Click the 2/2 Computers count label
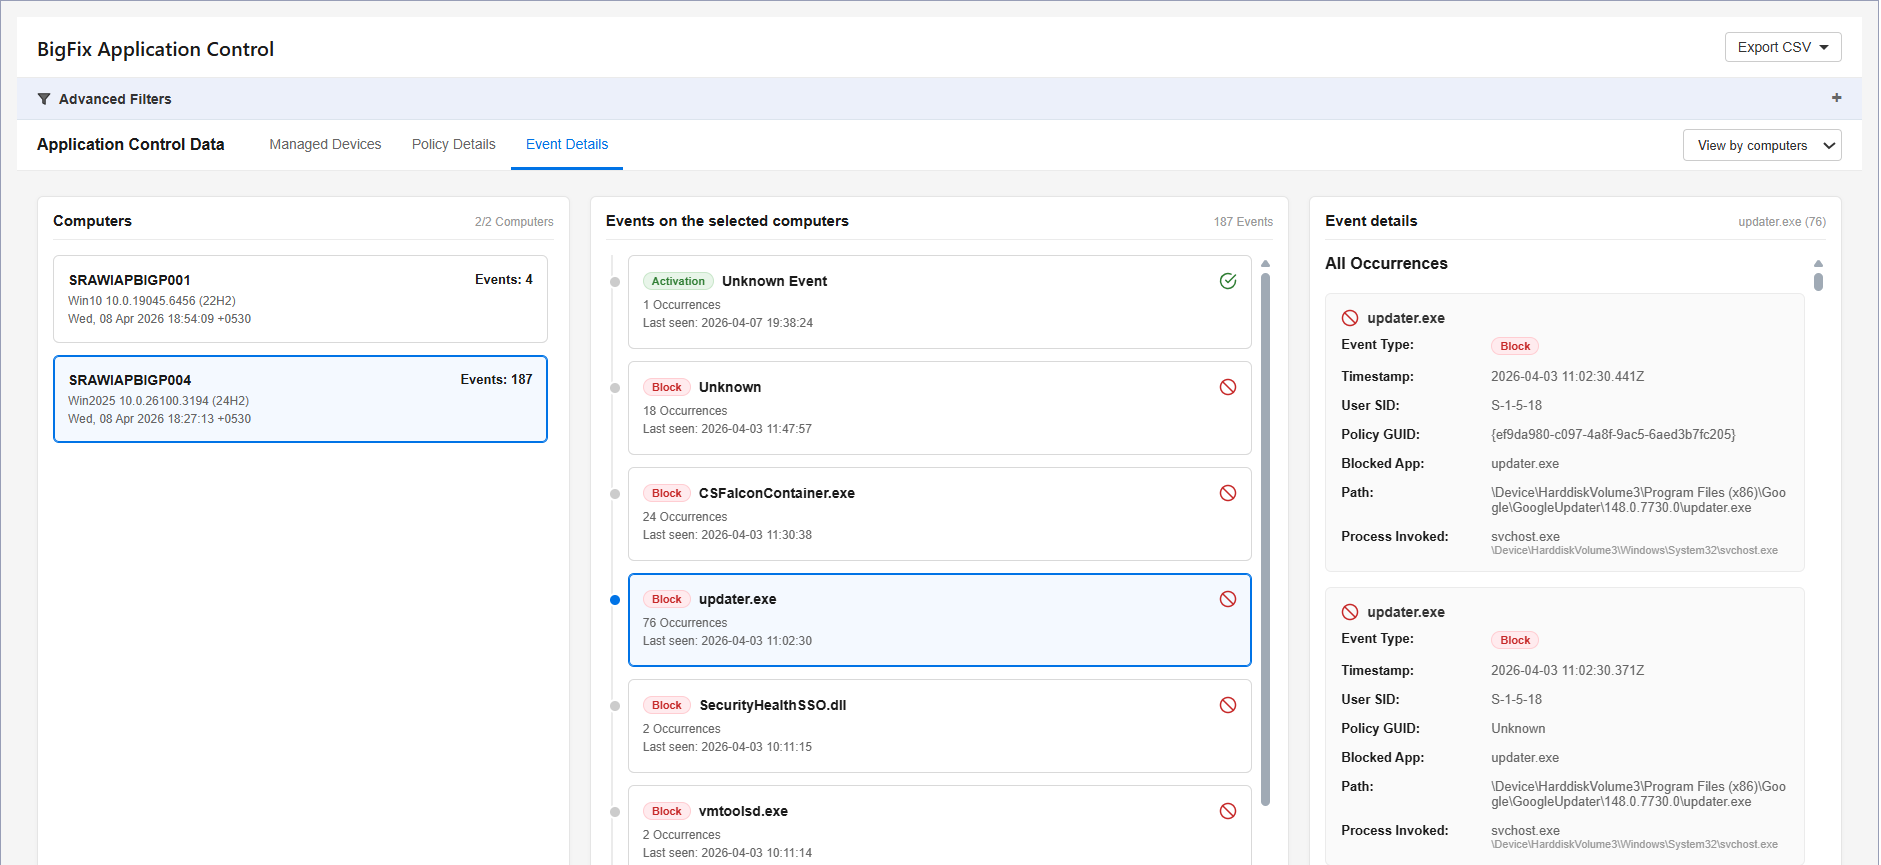Image resolution: width=1881 pixels, height=865 pixels. click(x=514, y=222)
